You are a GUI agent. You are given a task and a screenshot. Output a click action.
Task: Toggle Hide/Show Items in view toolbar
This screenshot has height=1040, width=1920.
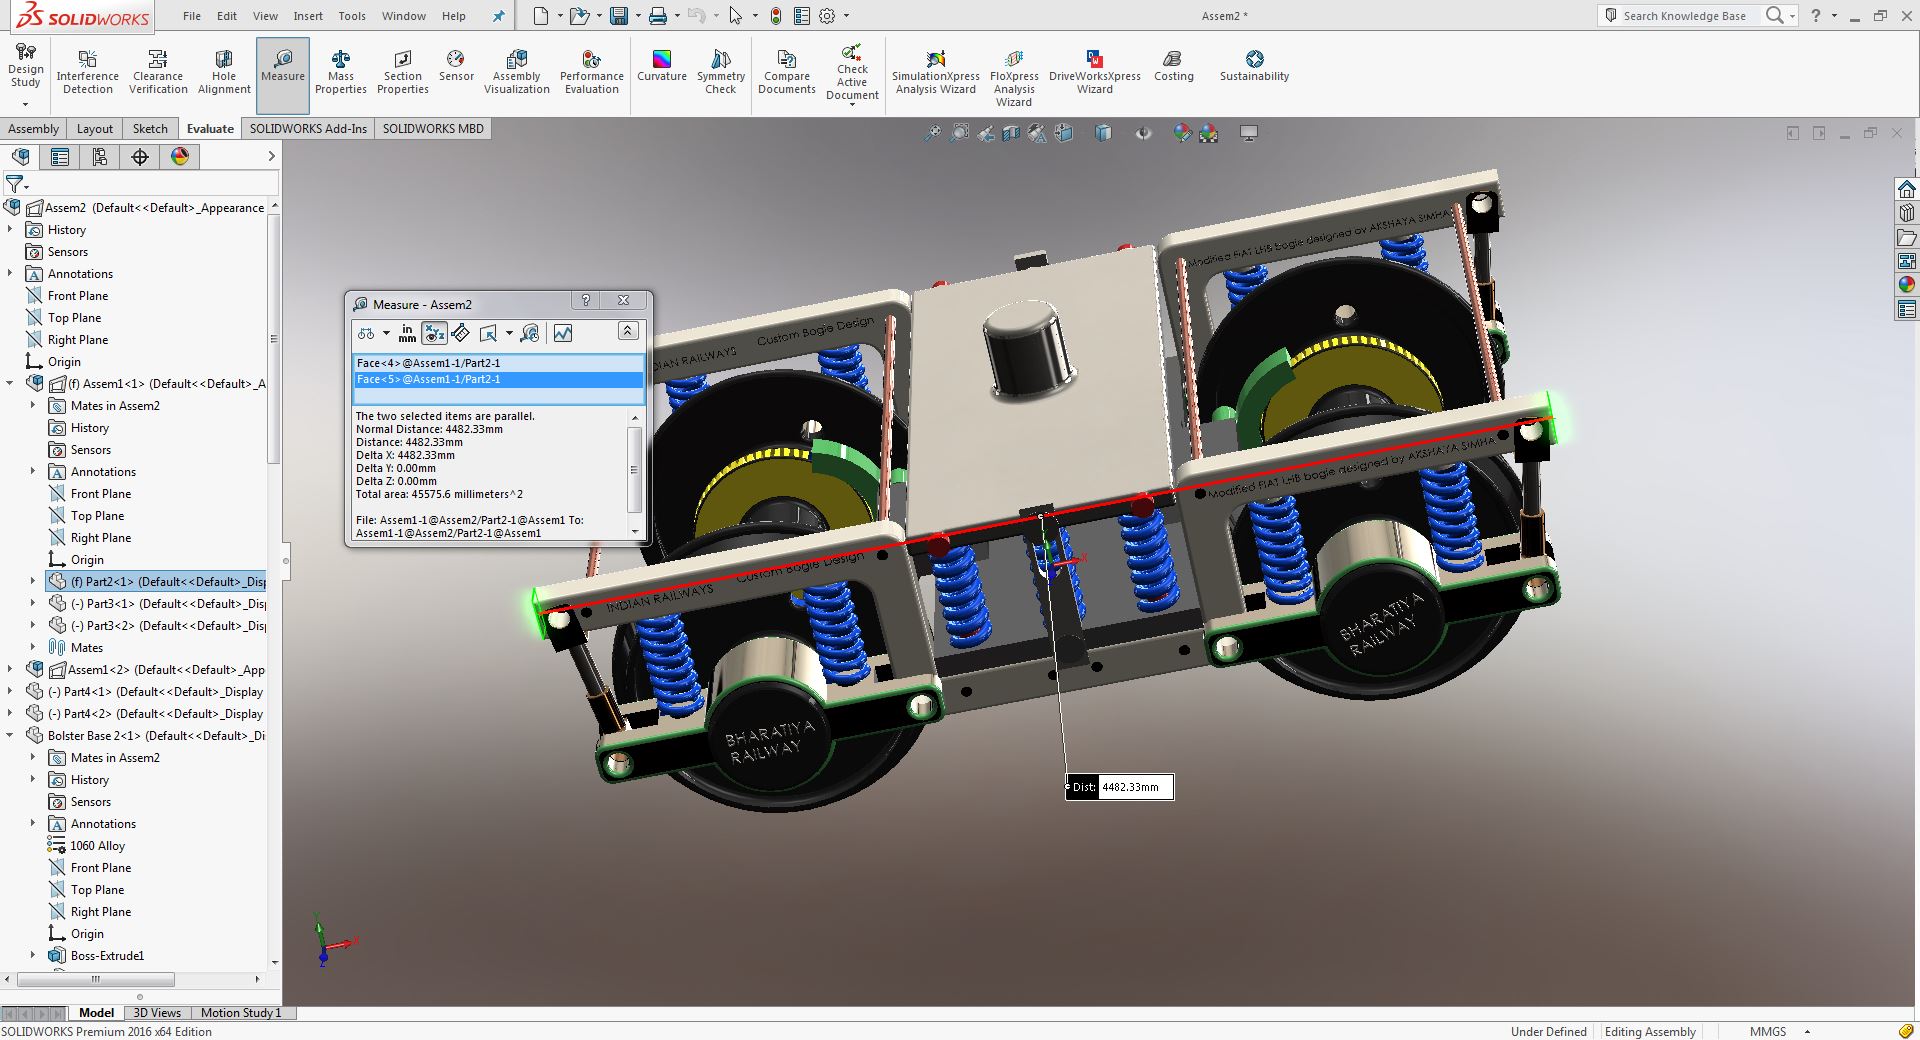pos(1143,133)
